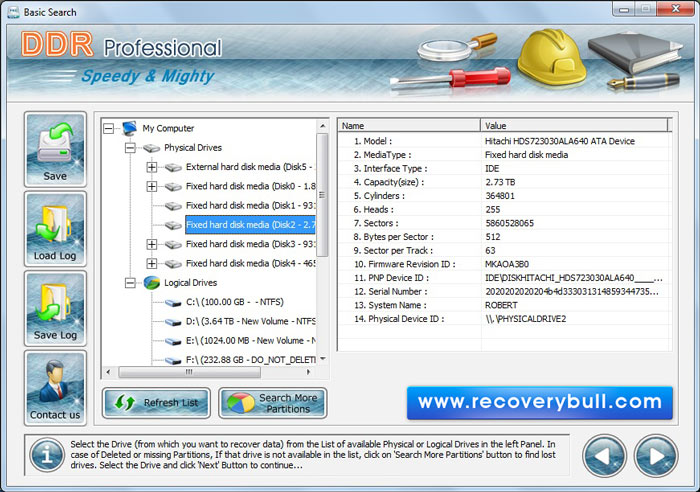Viewport: 700px width, 492px height.
Task: Click Search More Partitions button
Action: click(273, 403)
